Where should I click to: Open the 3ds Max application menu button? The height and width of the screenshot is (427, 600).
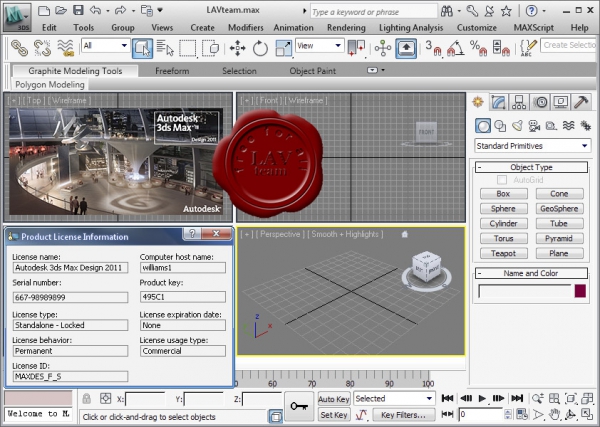pos(17,18)
